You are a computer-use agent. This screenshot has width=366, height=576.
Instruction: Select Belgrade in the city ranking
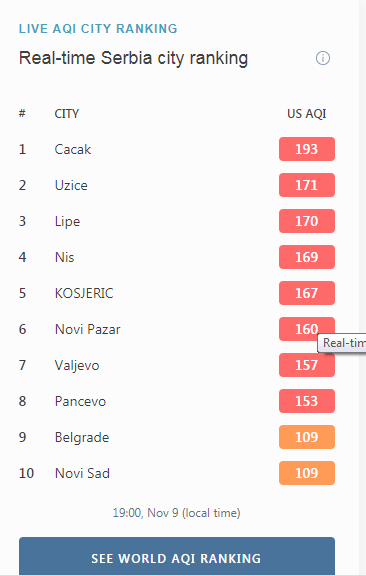pos(82,437)
